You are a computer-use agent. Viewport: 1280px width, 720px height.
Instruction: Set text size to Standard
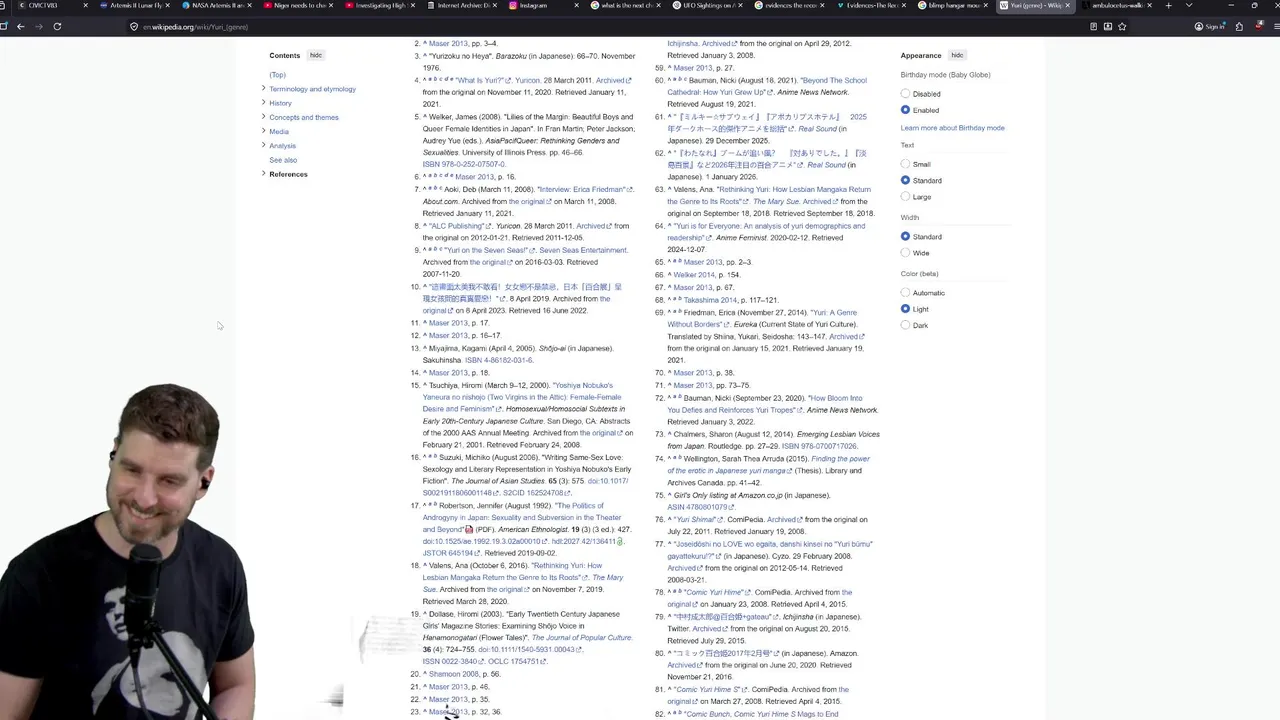[x=905, y=180]
